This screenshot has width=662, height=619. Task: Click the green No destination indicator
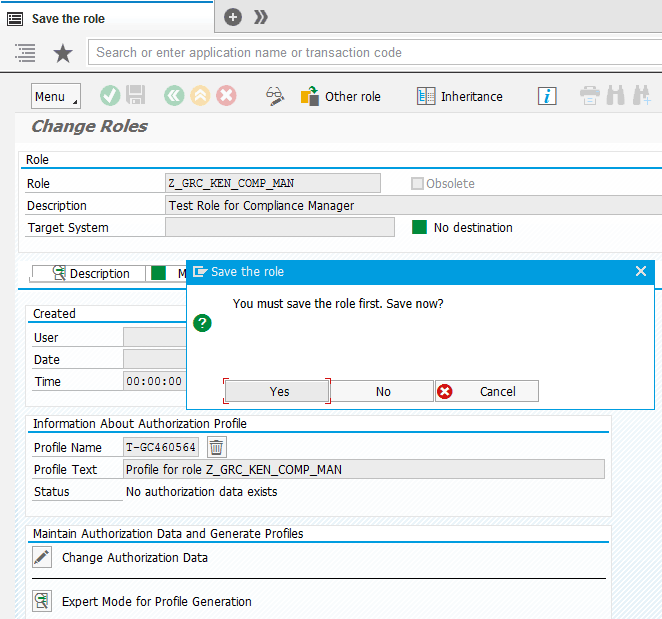420,227
